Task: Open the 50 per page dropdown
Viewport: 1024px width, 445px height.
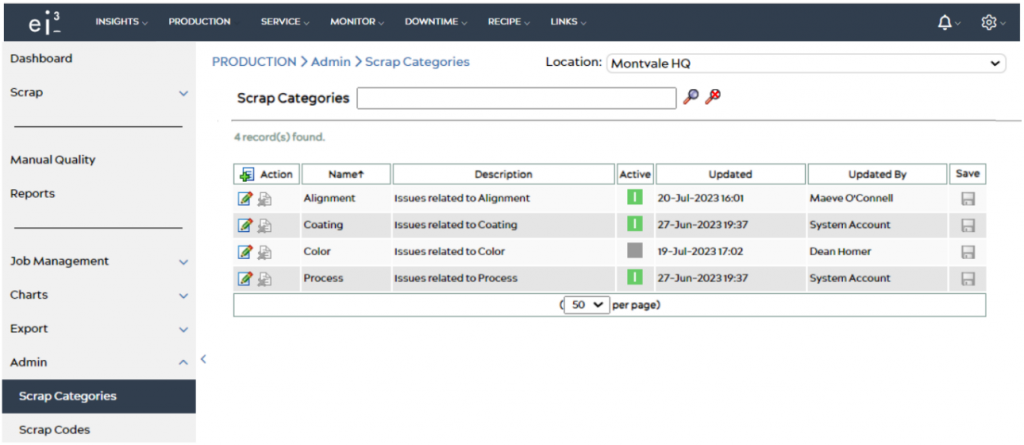Action: [x=586, y=305]
